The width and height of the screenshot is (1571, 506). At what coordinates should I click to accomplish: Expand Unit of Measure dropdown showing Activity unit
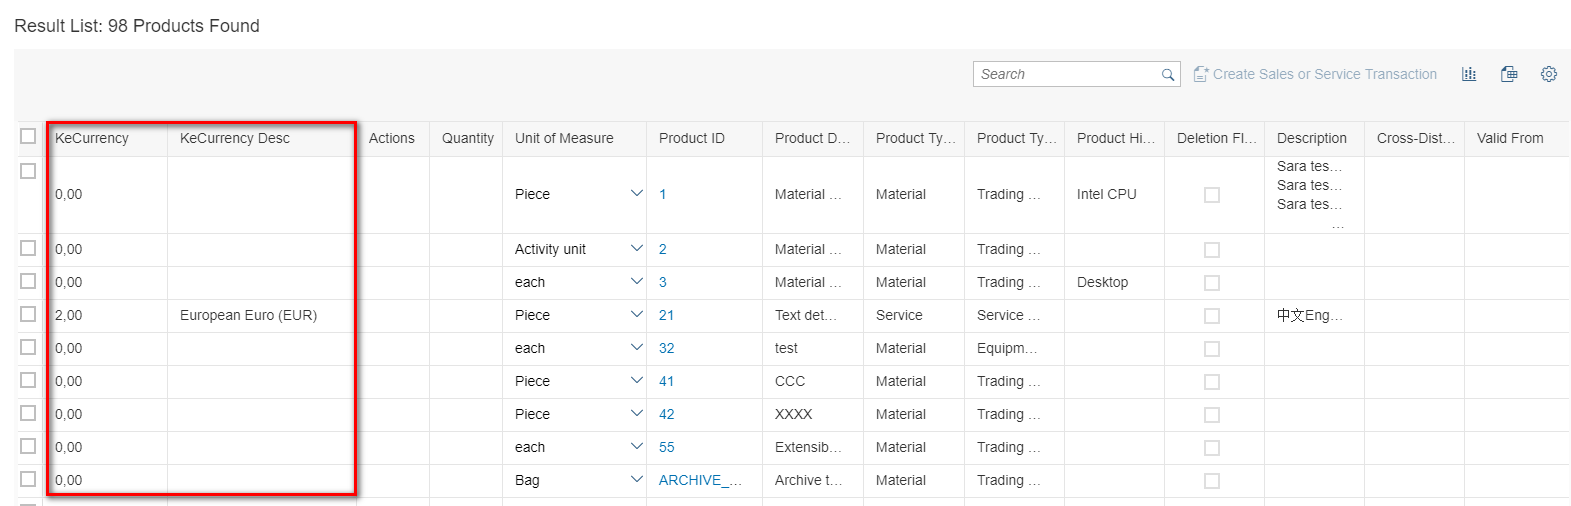636,249
